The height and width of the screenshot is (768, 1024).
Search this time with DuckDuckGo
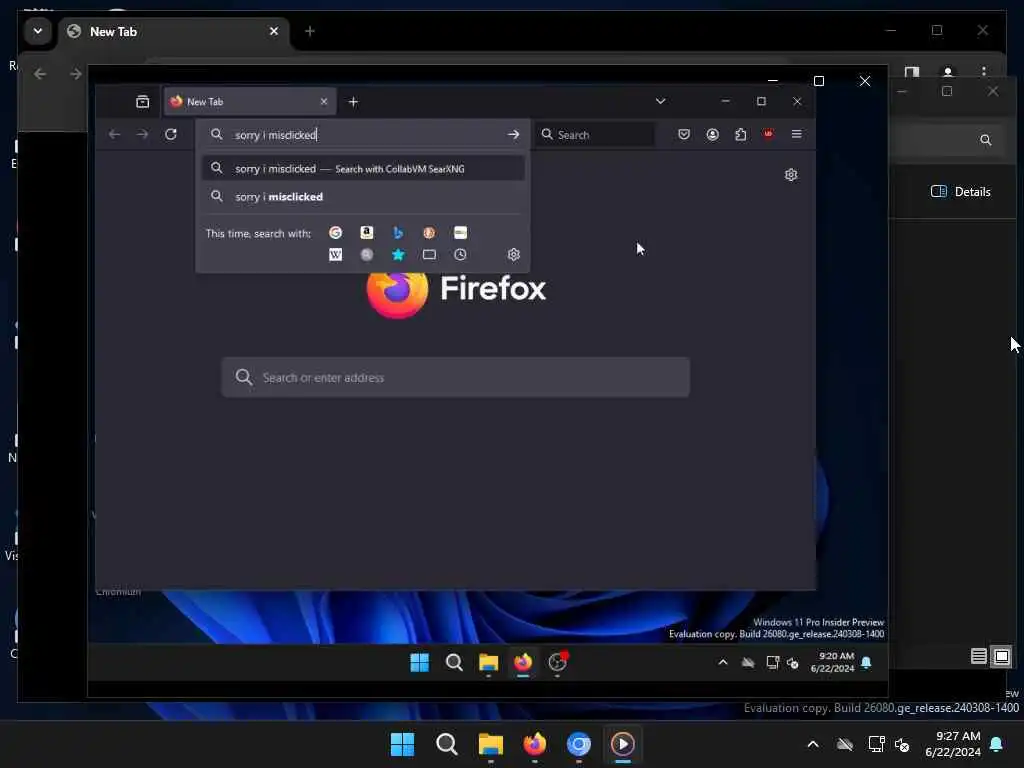pos(429,233)
